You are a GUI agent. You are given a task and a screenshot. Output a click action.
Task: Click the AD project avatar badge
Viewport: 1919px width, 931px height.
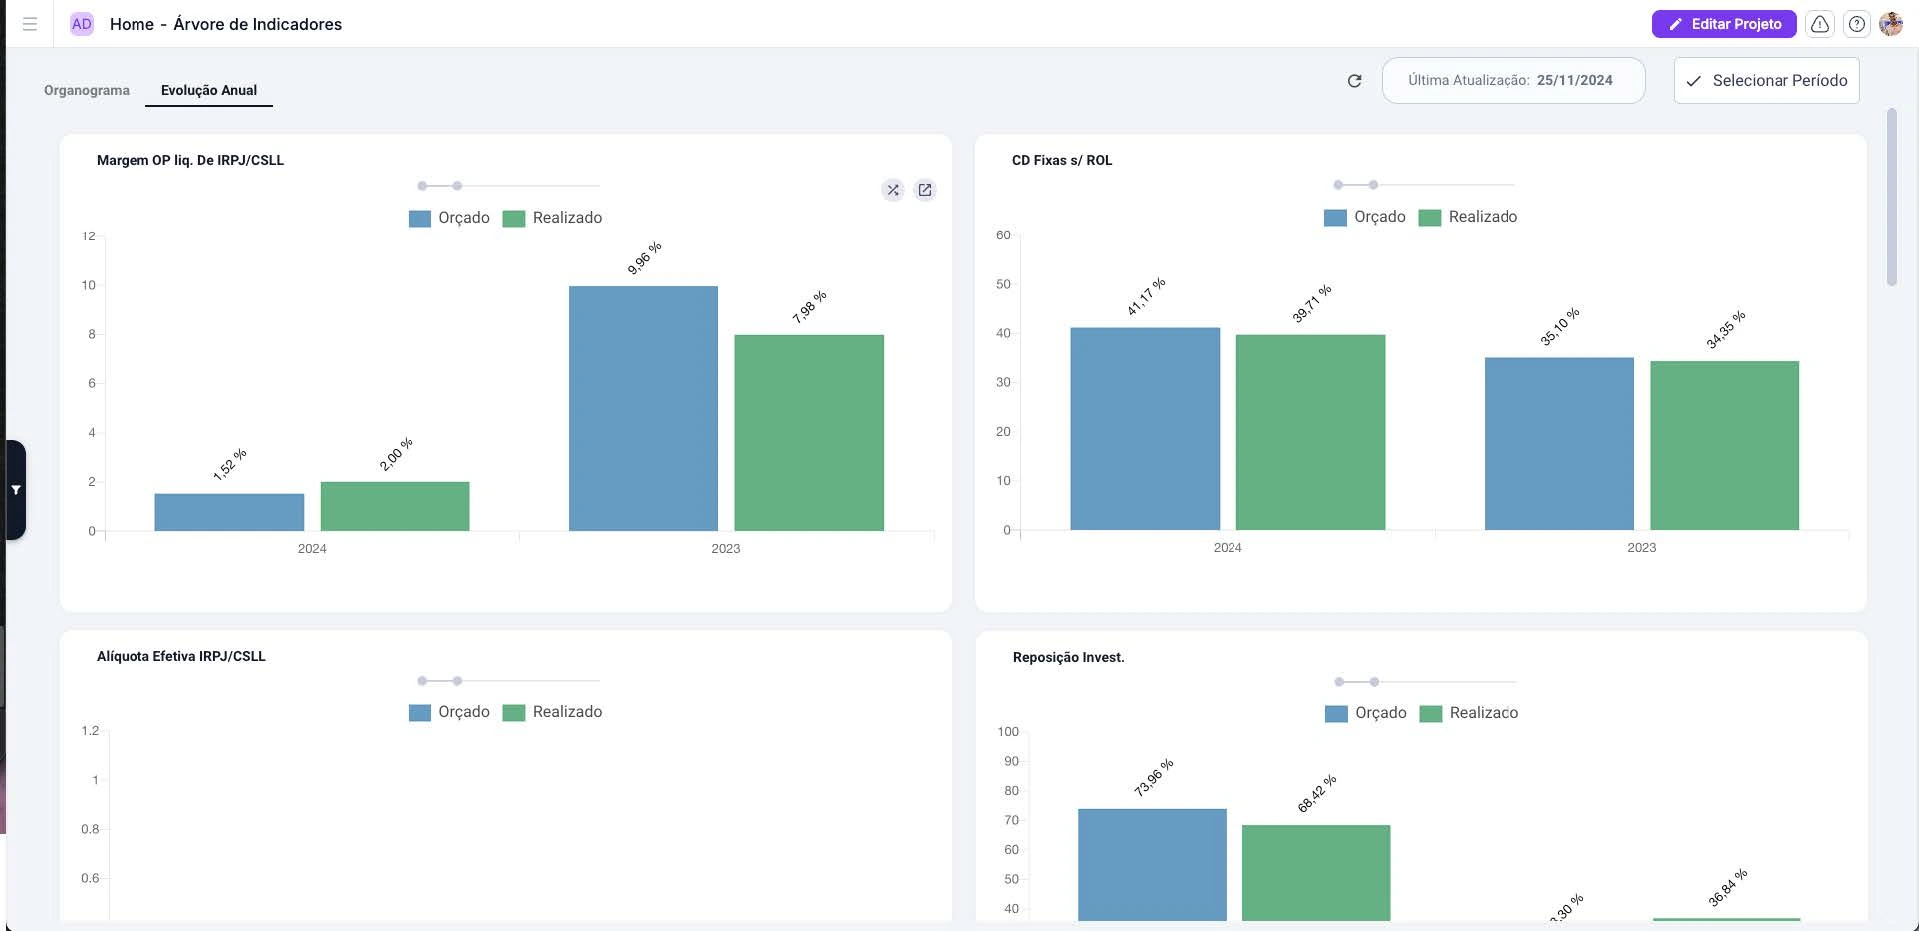[82, 24]
